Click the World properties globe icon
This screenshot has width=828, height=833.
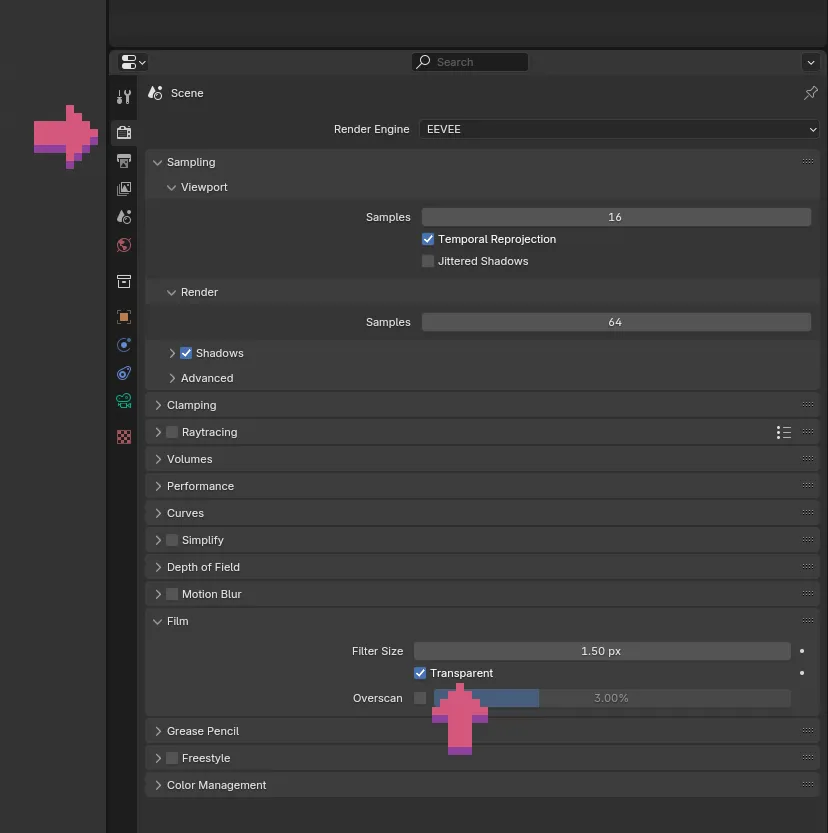(x=124, y=244)
